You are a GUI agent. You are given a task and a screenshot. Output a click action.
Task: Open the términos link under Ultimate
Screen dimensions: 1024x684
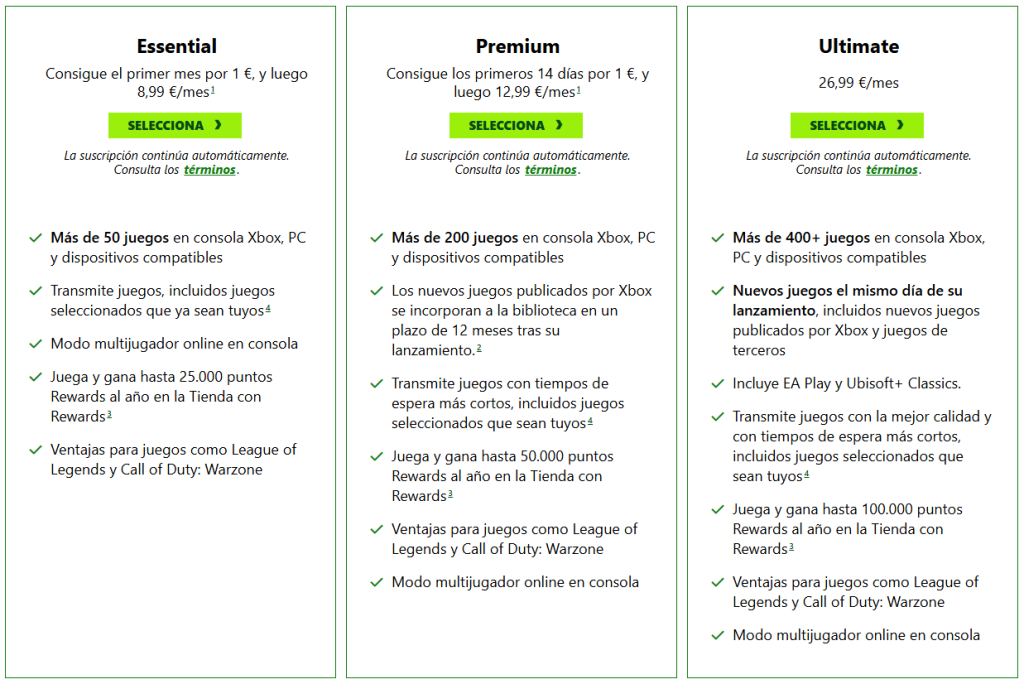click(x=891, y=170)
